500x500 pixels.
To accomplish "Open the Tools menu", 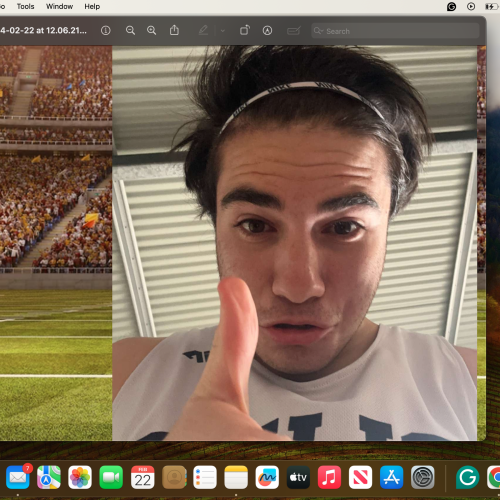I will [x=26, y=6].
